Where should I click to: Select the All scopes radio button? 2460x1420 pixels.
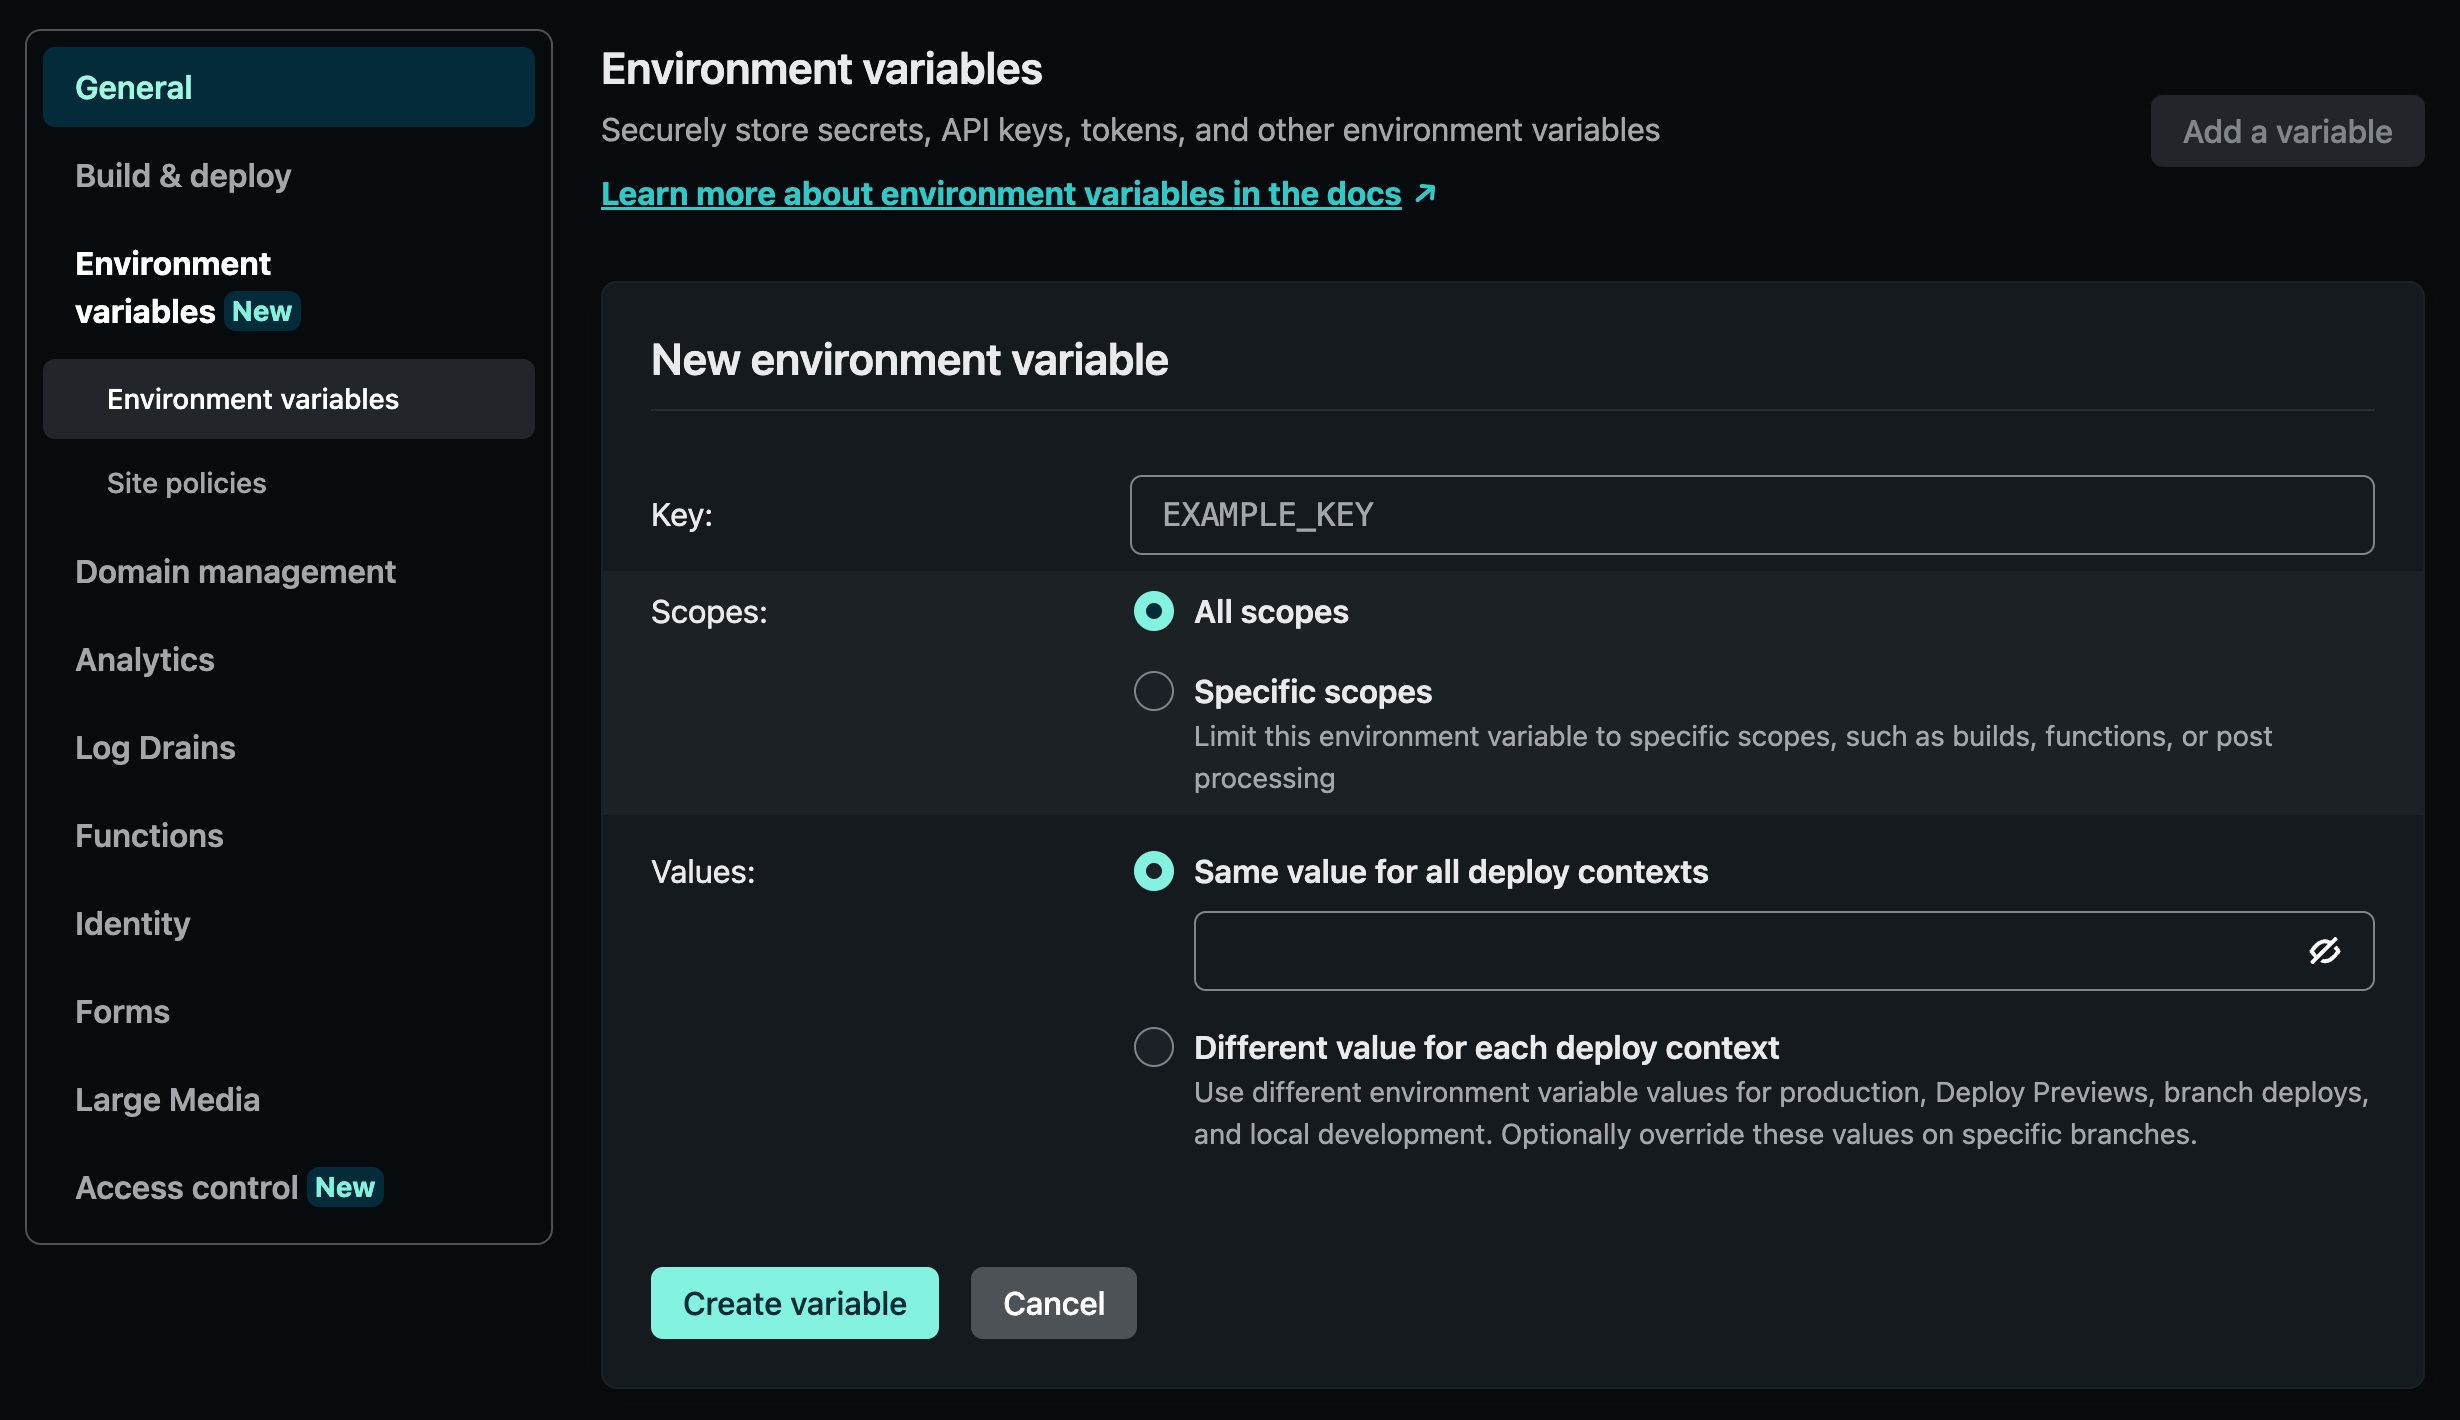[1153, 611]
